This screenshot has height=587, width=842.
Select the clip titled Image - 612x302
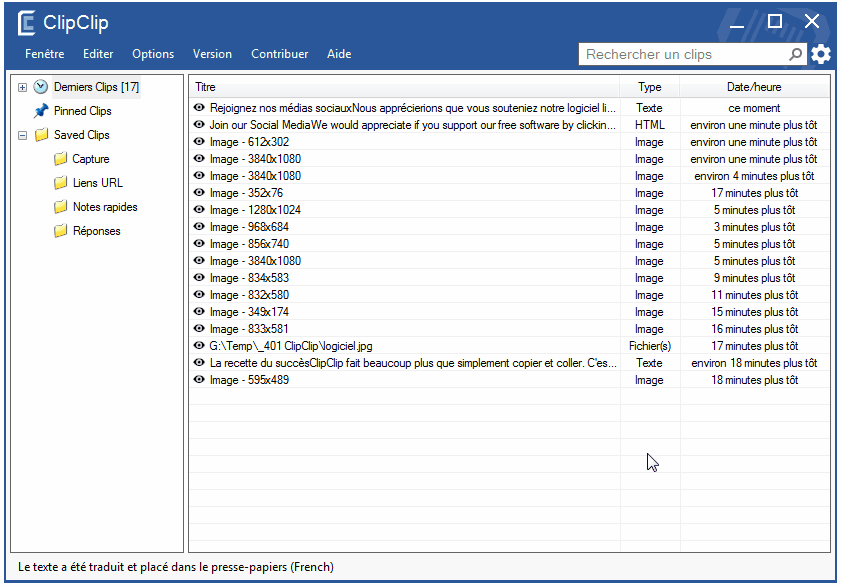point(250,142)
